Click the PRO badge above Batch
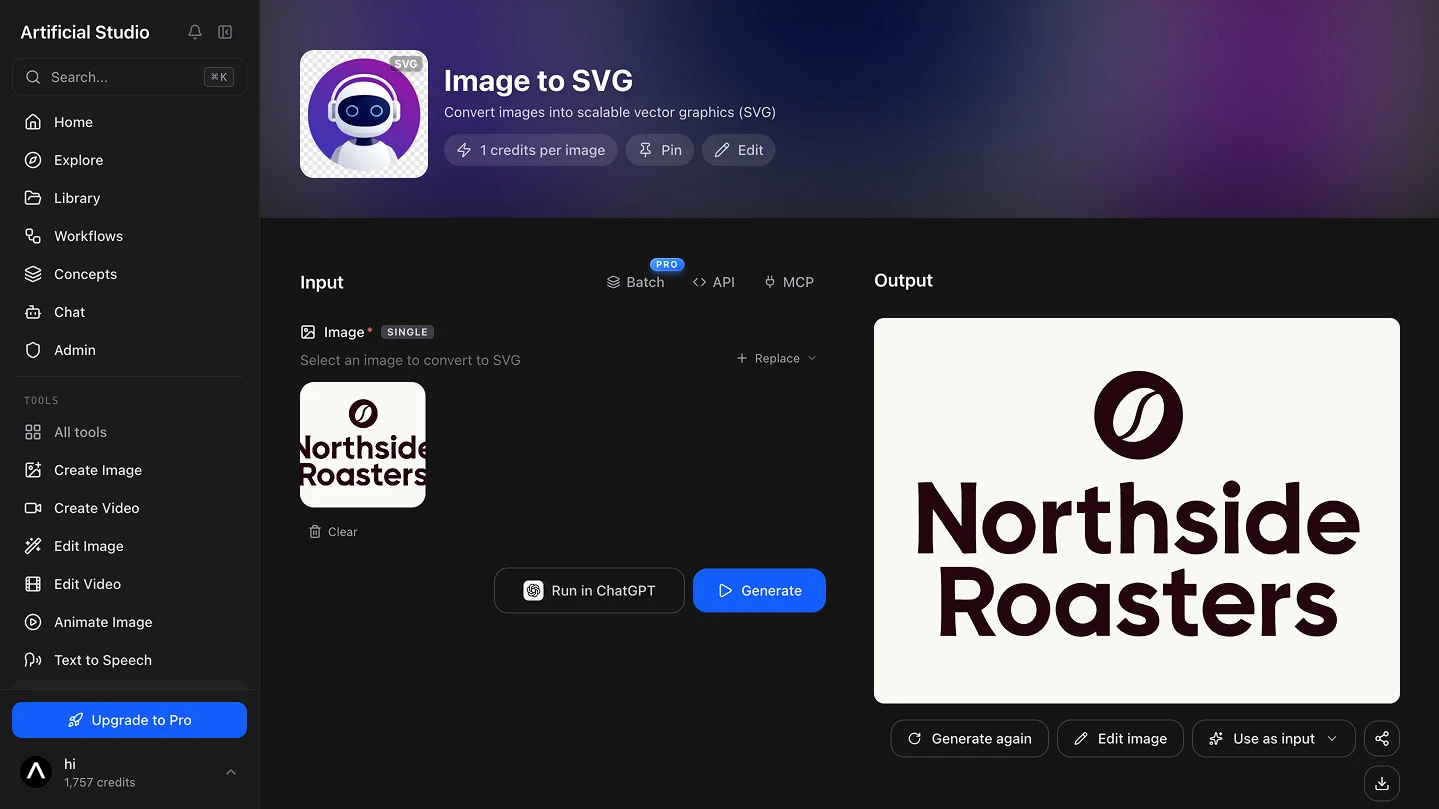 (666, 264)
